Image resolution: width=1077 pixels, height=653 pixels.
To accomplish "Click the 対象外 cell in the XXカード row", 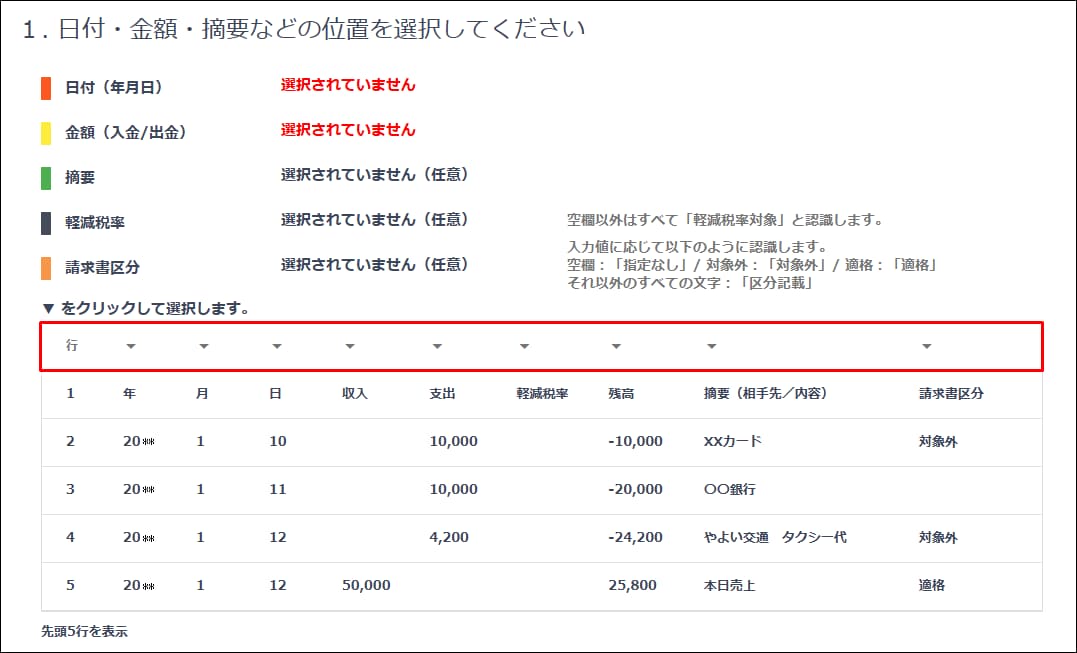I will 938,442.
